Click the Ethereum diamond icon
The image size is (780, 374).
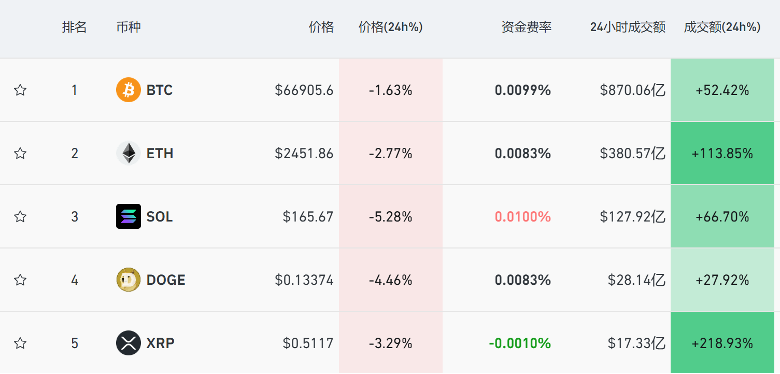[x=128, y=153]
